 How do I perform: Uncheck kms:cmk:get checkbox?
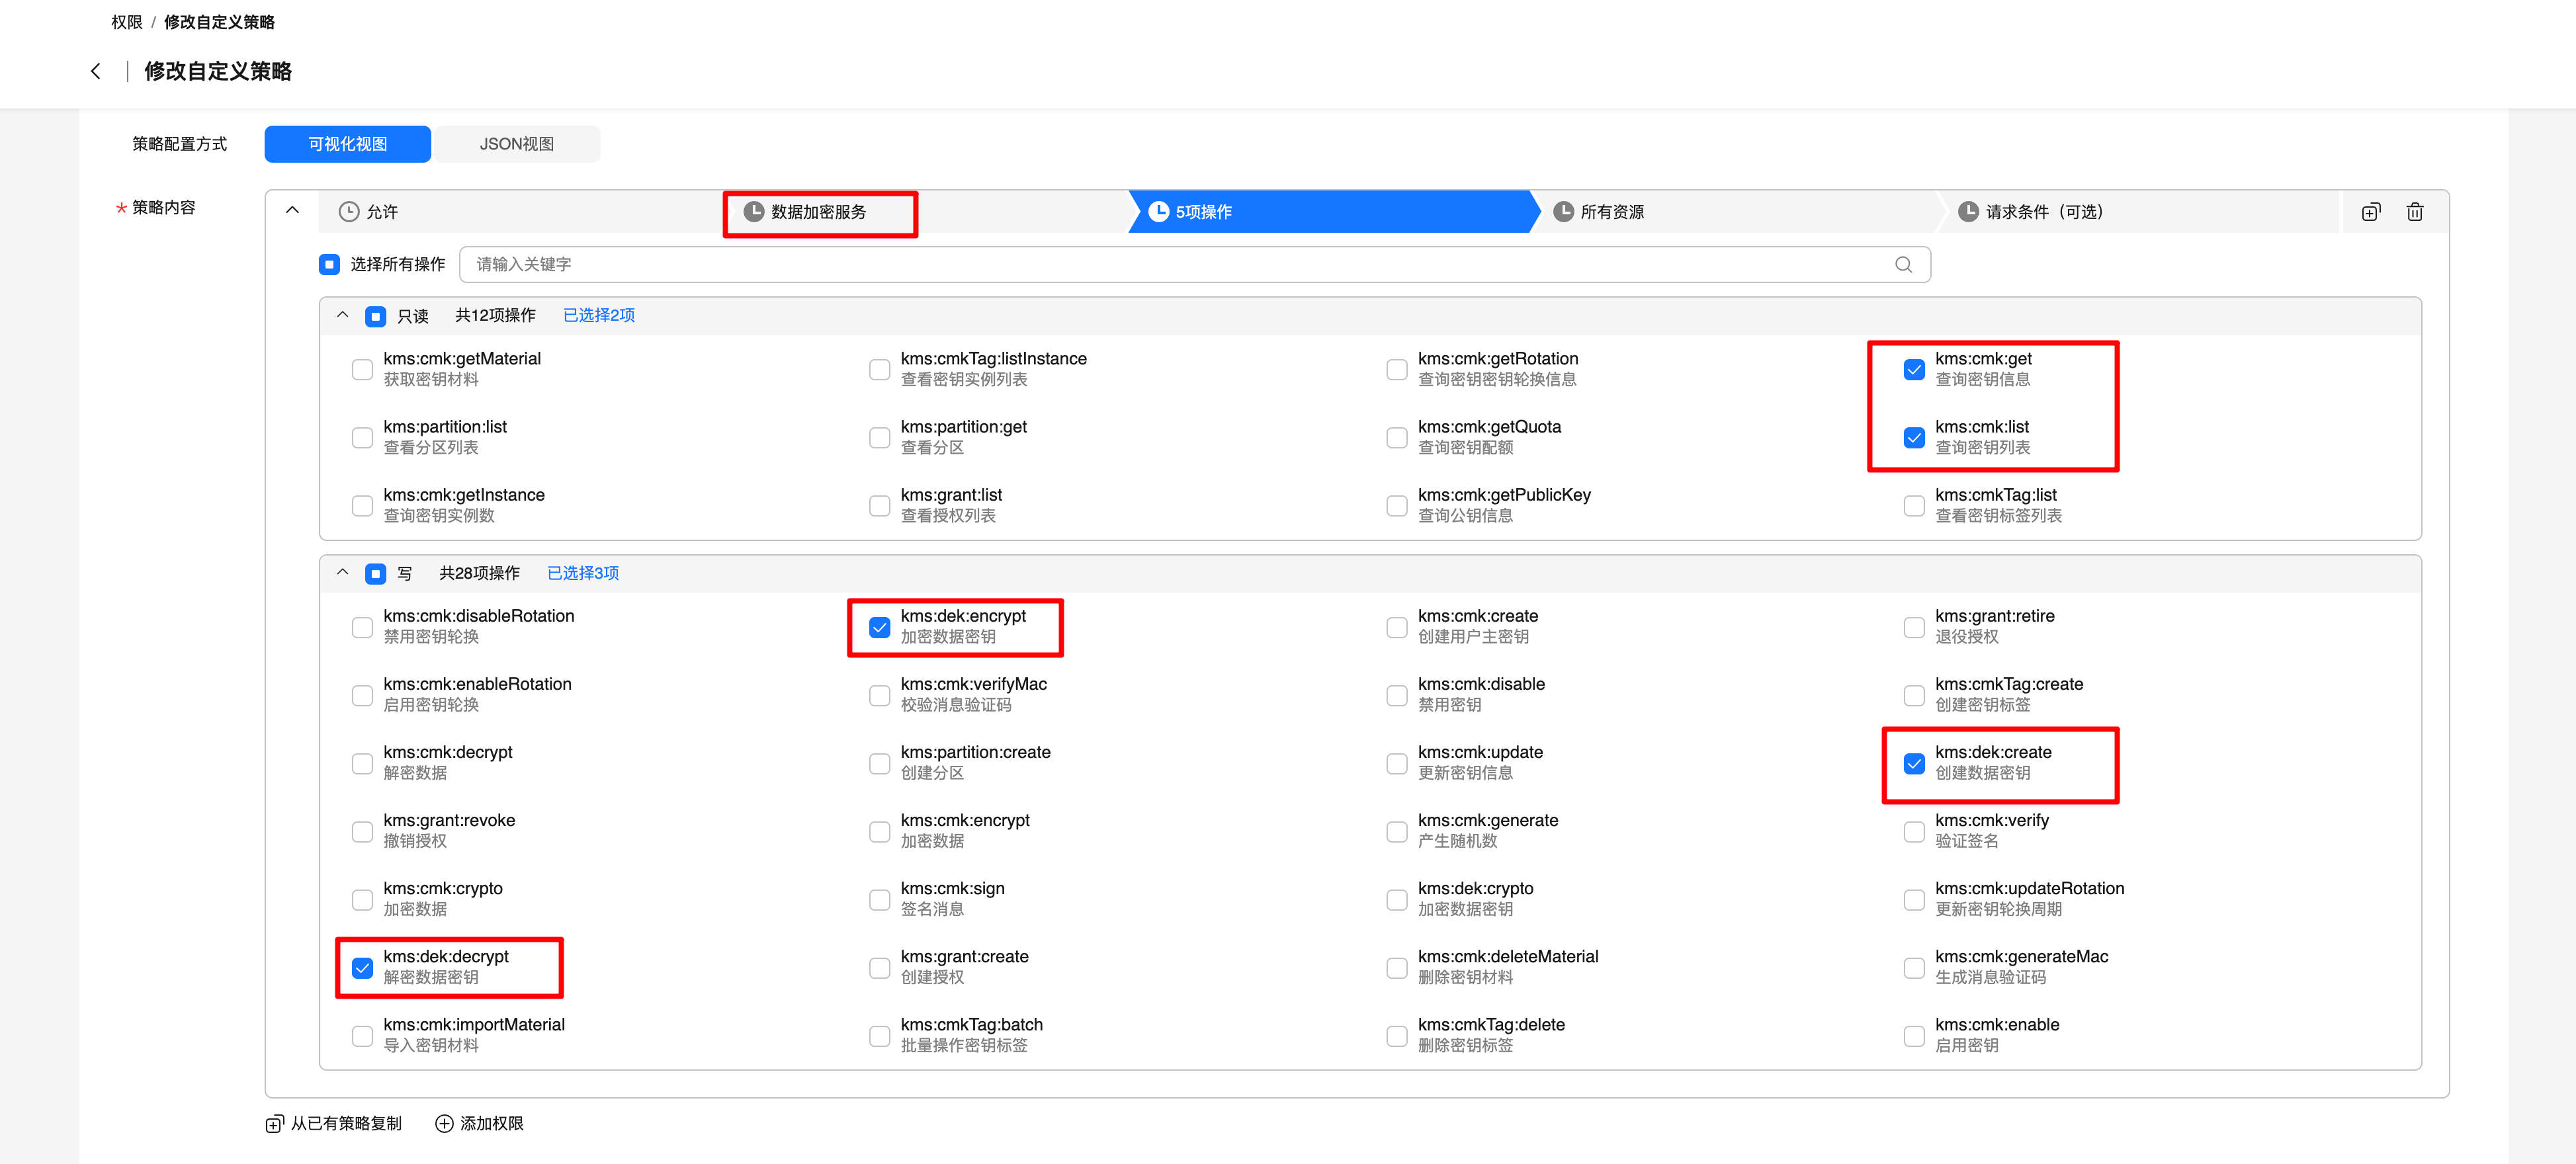coord(1914,370)
